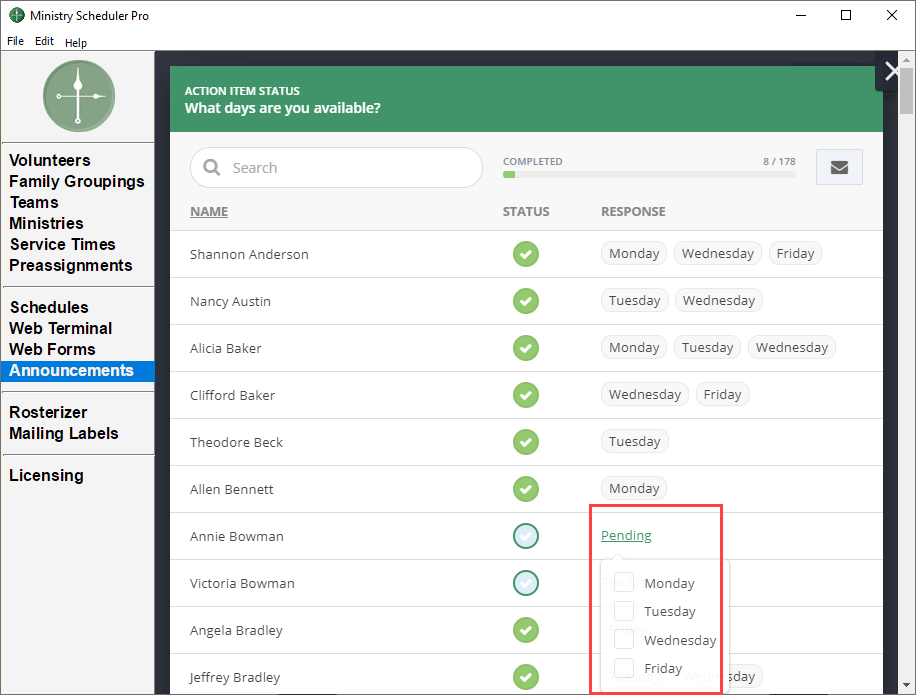Click Shannon Anderson's Friday response tag
The width and height of the screenshot is (916, 695).
click(795, 253)
